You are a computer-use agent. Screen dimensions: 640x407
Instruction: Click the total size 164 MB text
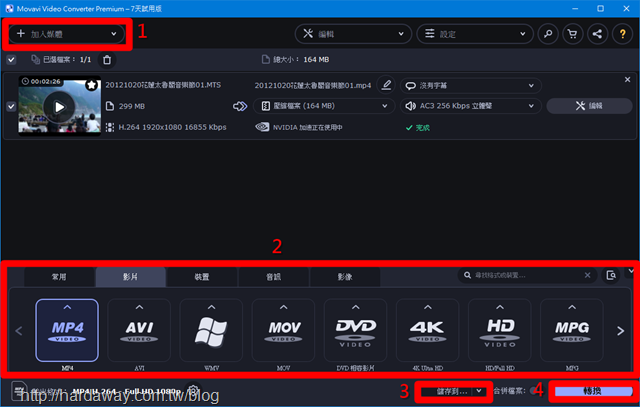point(316,60)
